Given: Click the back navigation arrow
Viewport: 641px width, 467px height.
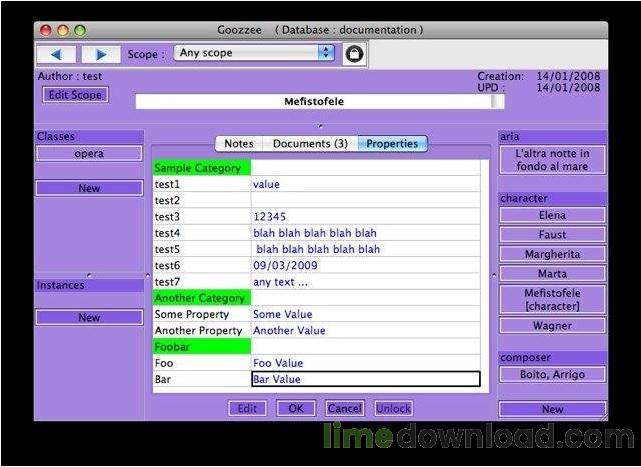Looking at the screenshot, I should [56, 54].
